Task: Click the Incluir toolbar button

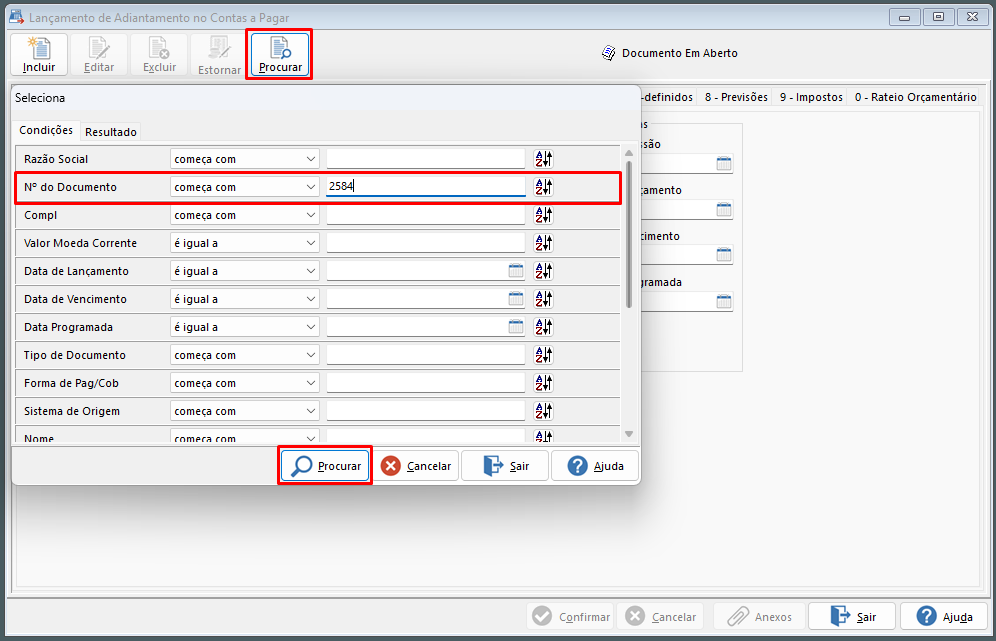Action: [39, 55]
